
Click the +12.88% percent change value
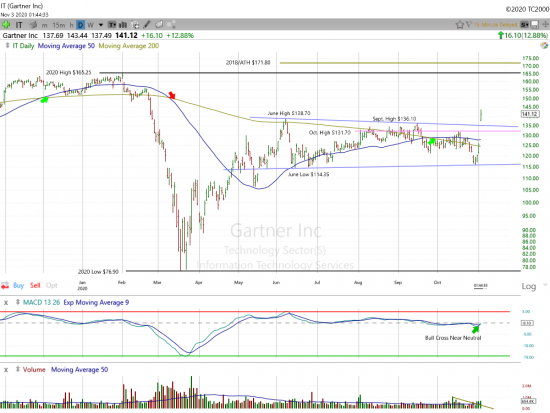pos(180,35)
